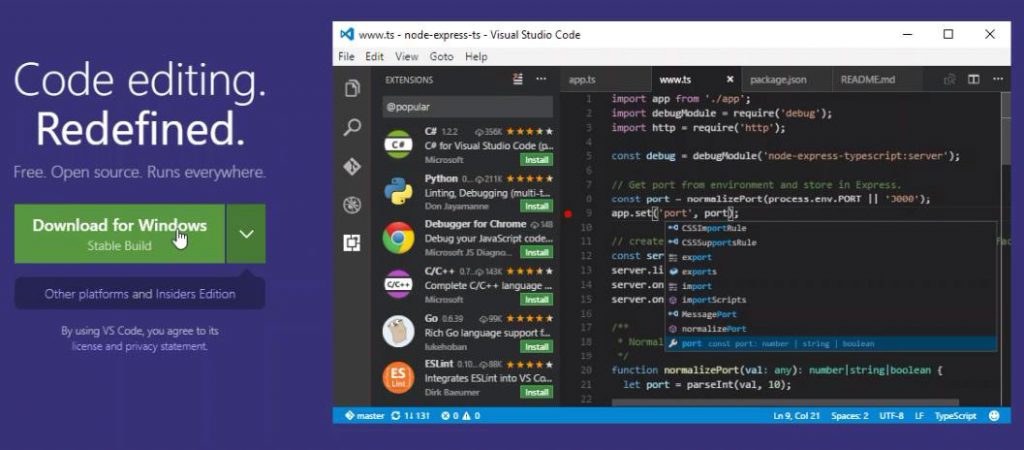The height and width of the screenshot is (450, 1024).
Task: Click the Debugger for Chrome logo
Action: pos(398,238)
